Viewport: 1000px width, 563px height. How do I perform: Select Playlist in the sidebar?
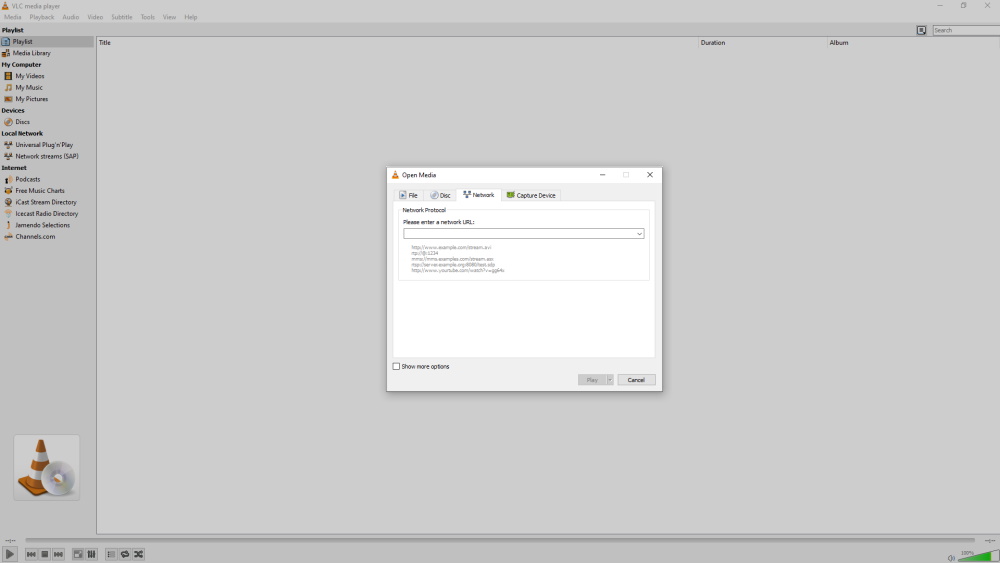[x=47, y=41]
